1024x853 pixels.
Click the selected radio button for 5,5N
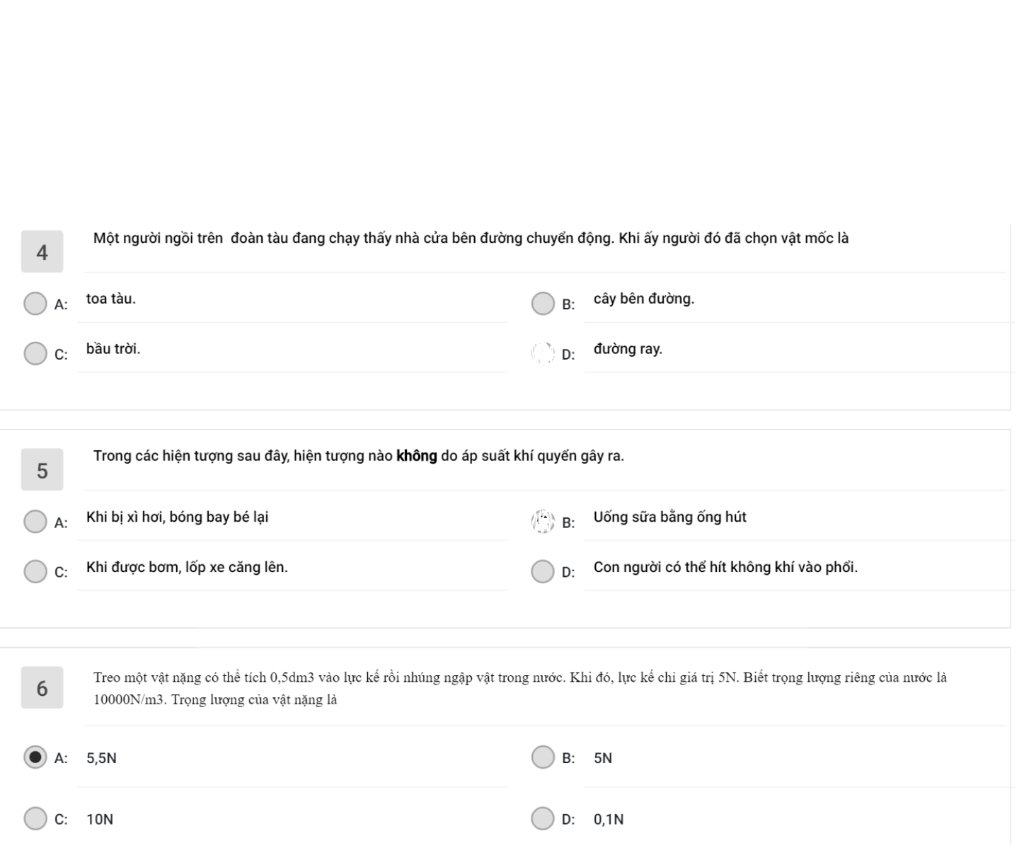35,758
